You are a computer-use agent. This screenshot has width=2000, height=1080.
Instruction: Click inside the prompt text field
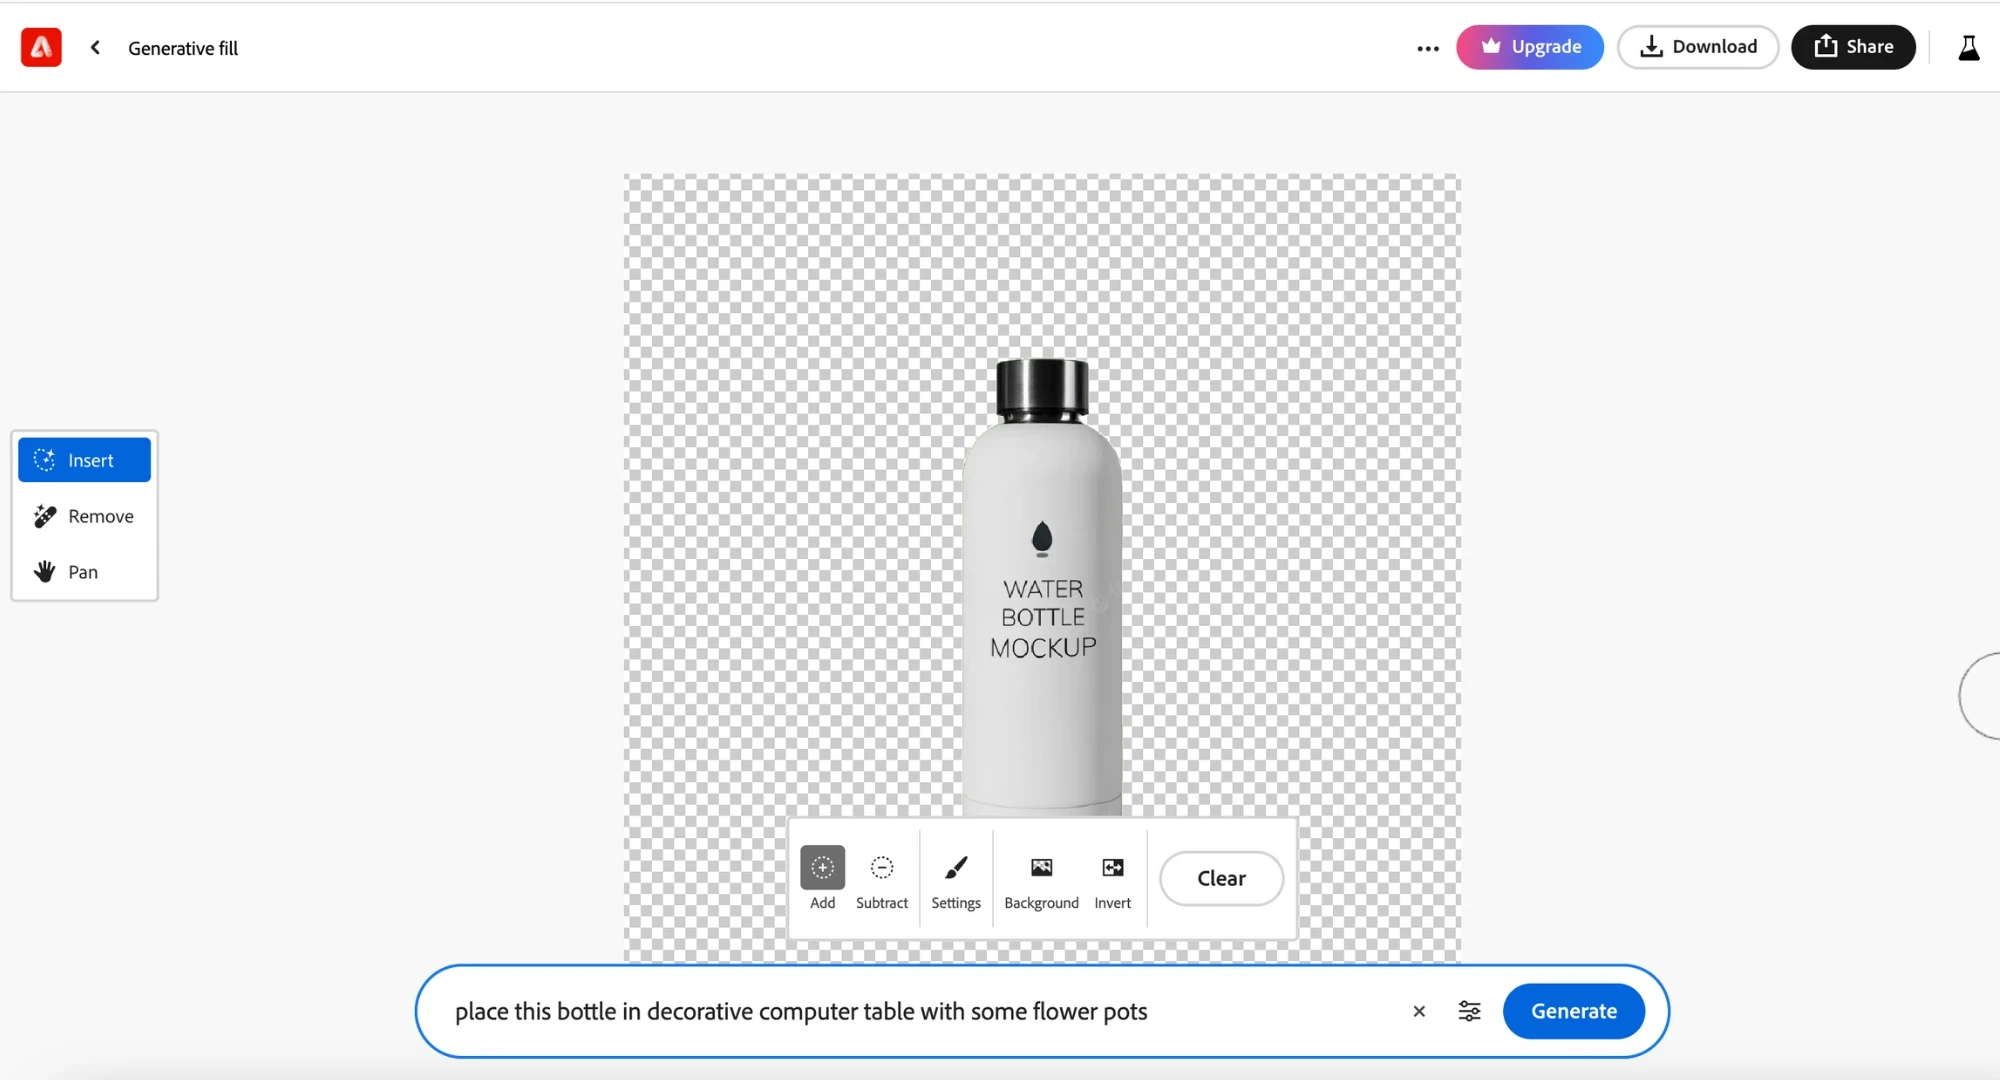900,1011
